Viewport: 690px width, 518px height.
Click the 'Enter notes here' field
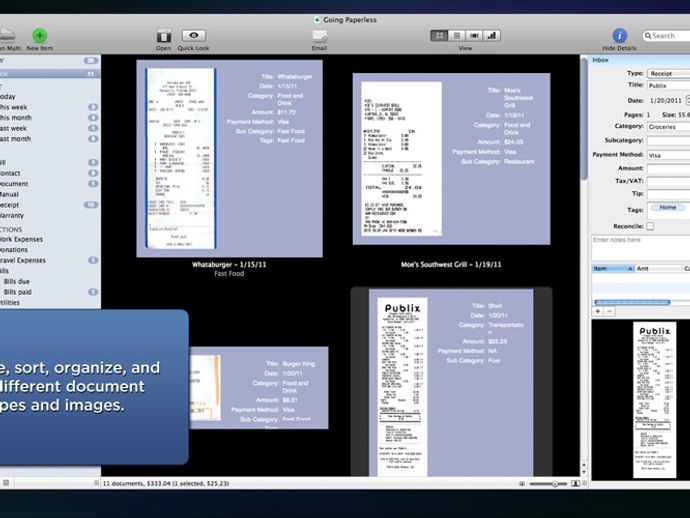641,248
